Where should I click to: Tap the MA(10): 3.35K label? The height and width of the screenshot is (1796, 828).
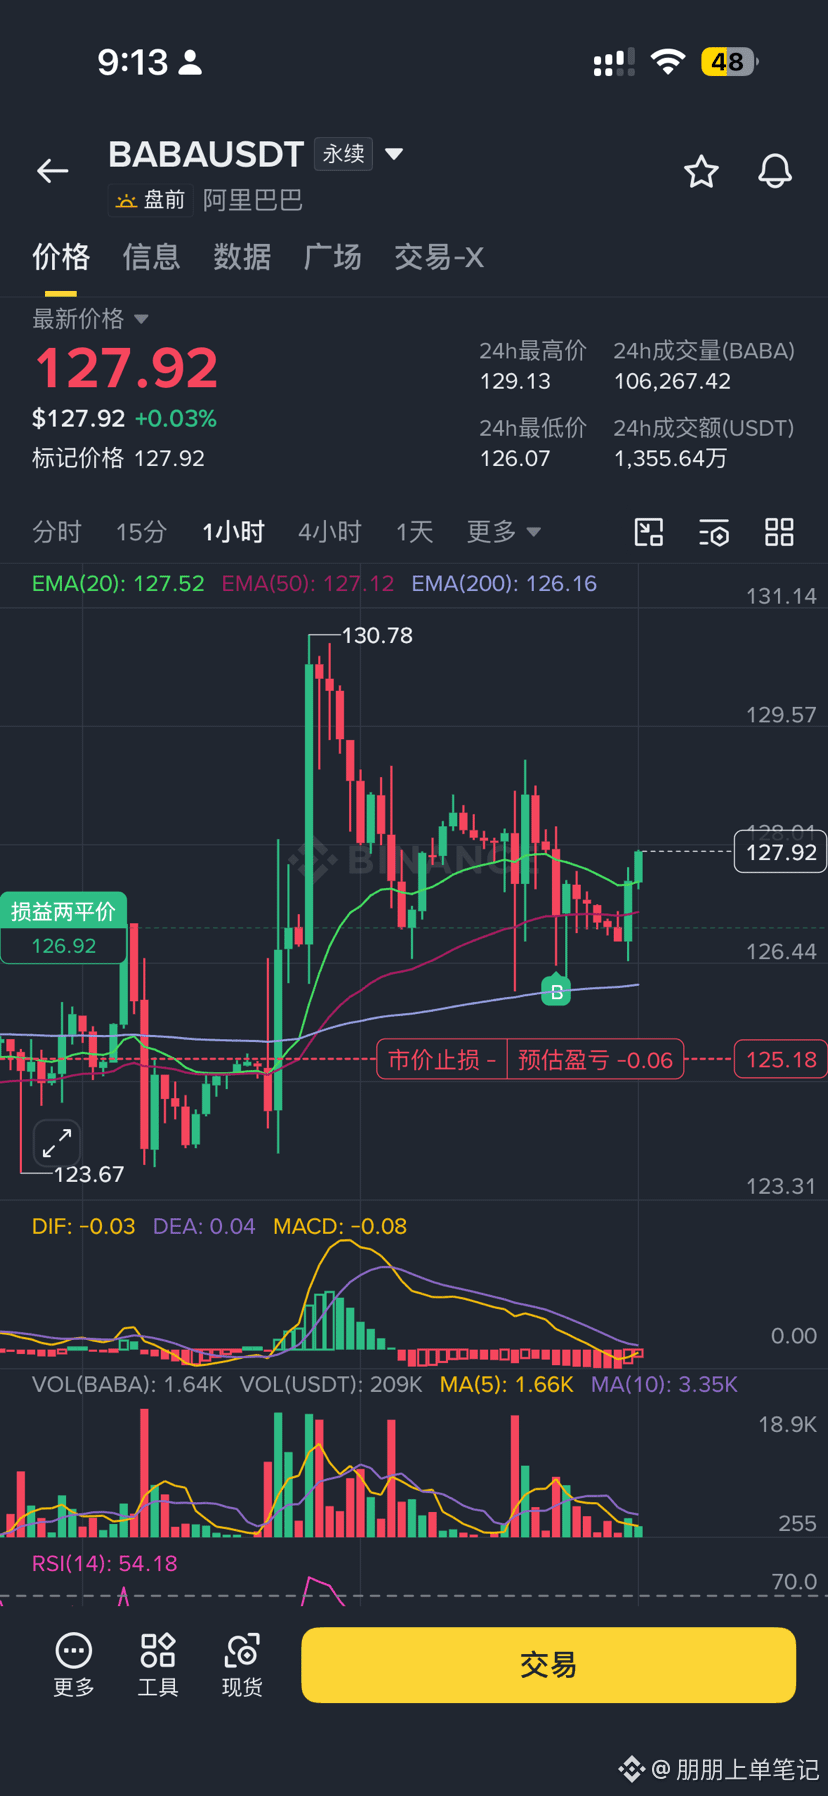point(664,1384)
